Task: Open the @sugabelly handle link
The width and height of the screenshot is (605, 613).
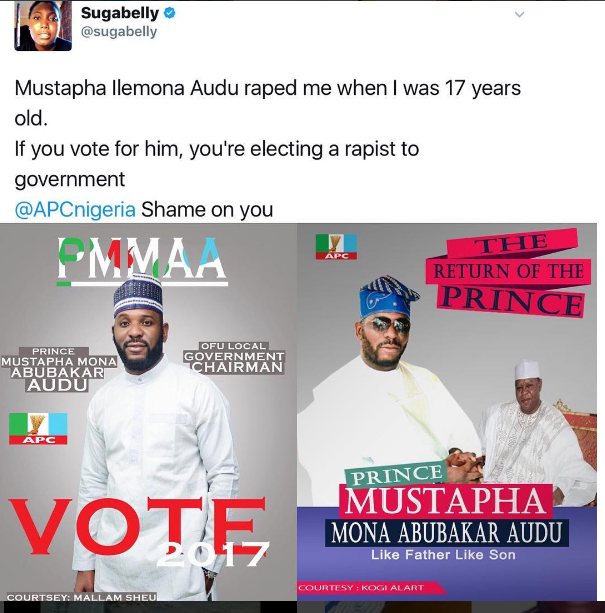Action: point(118,33)
